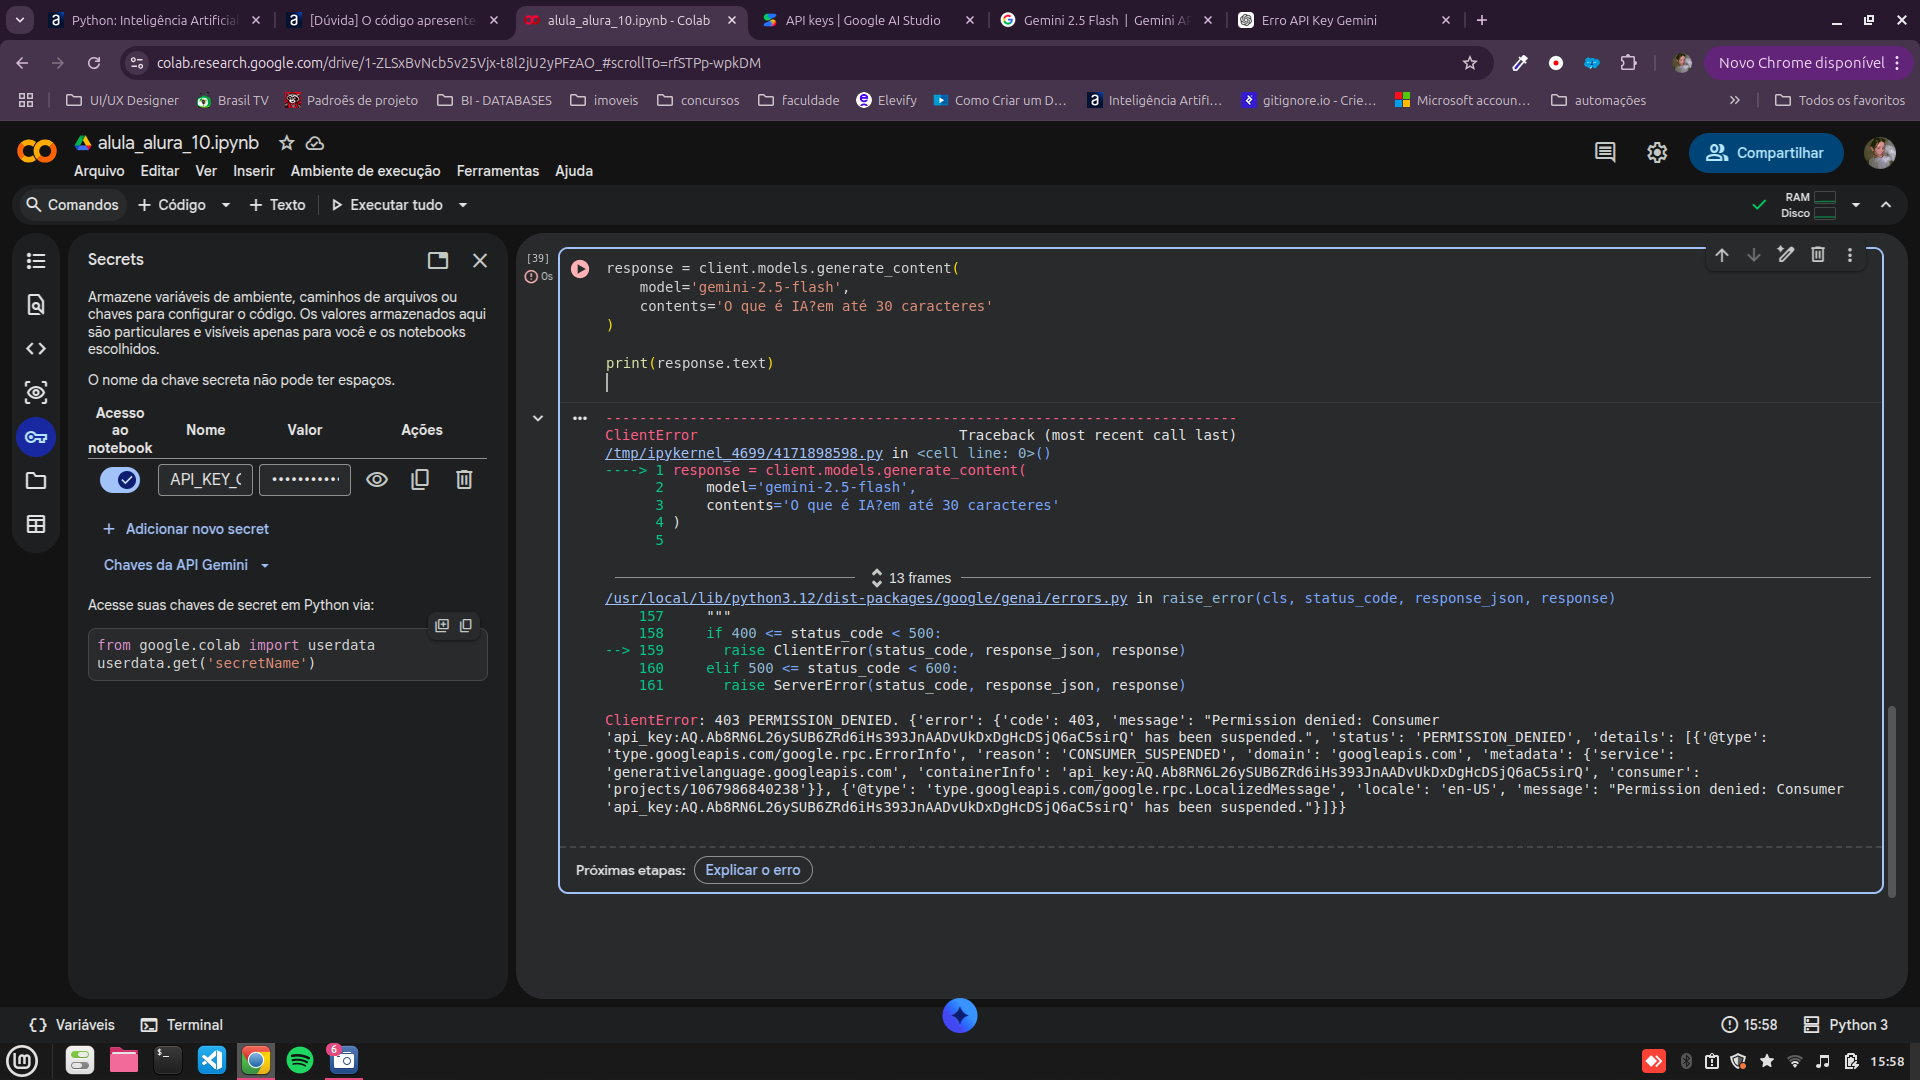This screenshot has height=1080, width=1920.
Task: Add a new secret
Action: [x=186, y=529]
